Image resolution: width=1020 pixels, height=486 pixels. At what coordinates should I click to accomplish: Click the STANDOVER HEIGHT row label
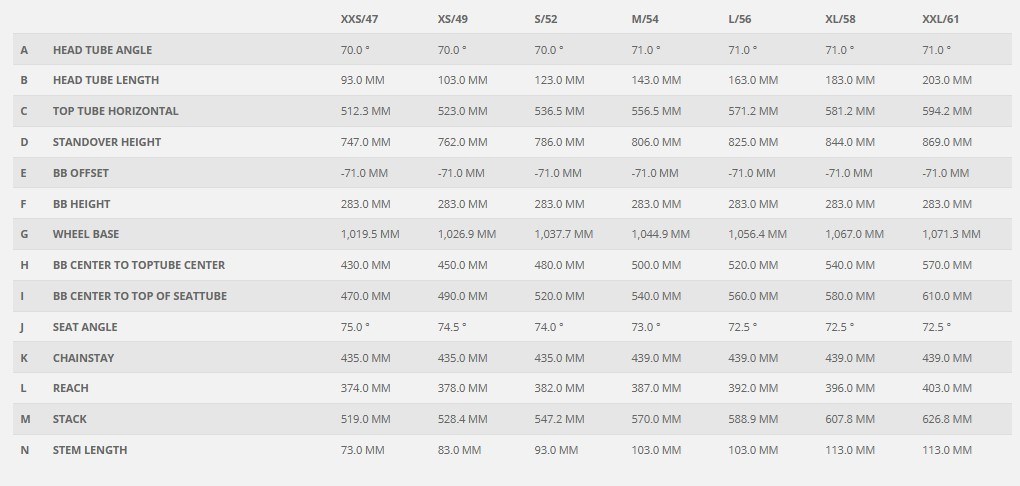(x=107, y=142)
